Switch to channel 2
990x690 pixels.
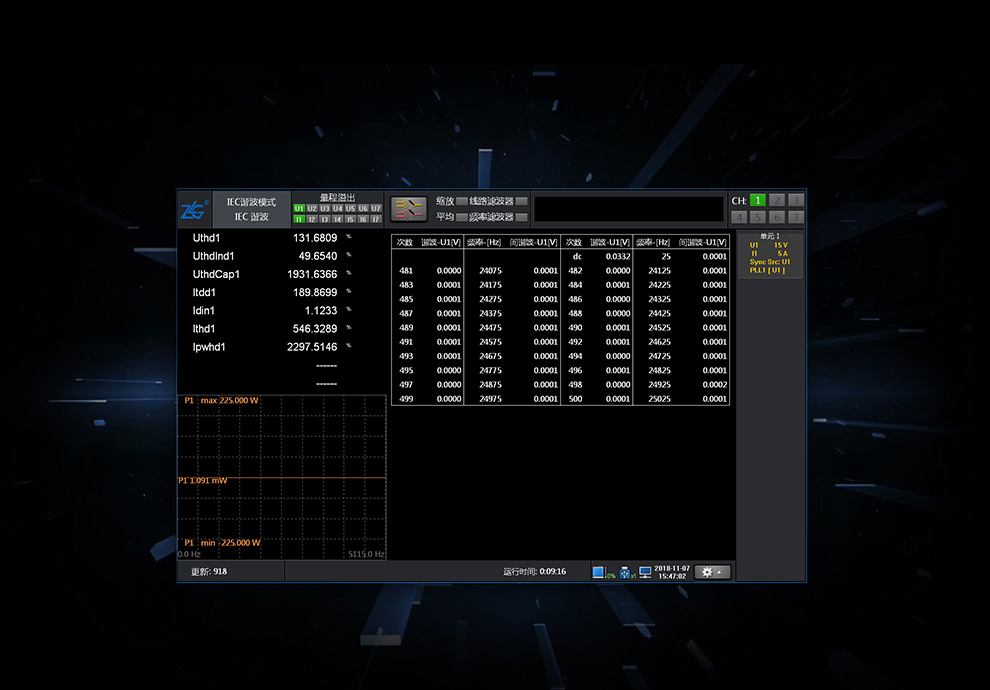click(777, 200)
